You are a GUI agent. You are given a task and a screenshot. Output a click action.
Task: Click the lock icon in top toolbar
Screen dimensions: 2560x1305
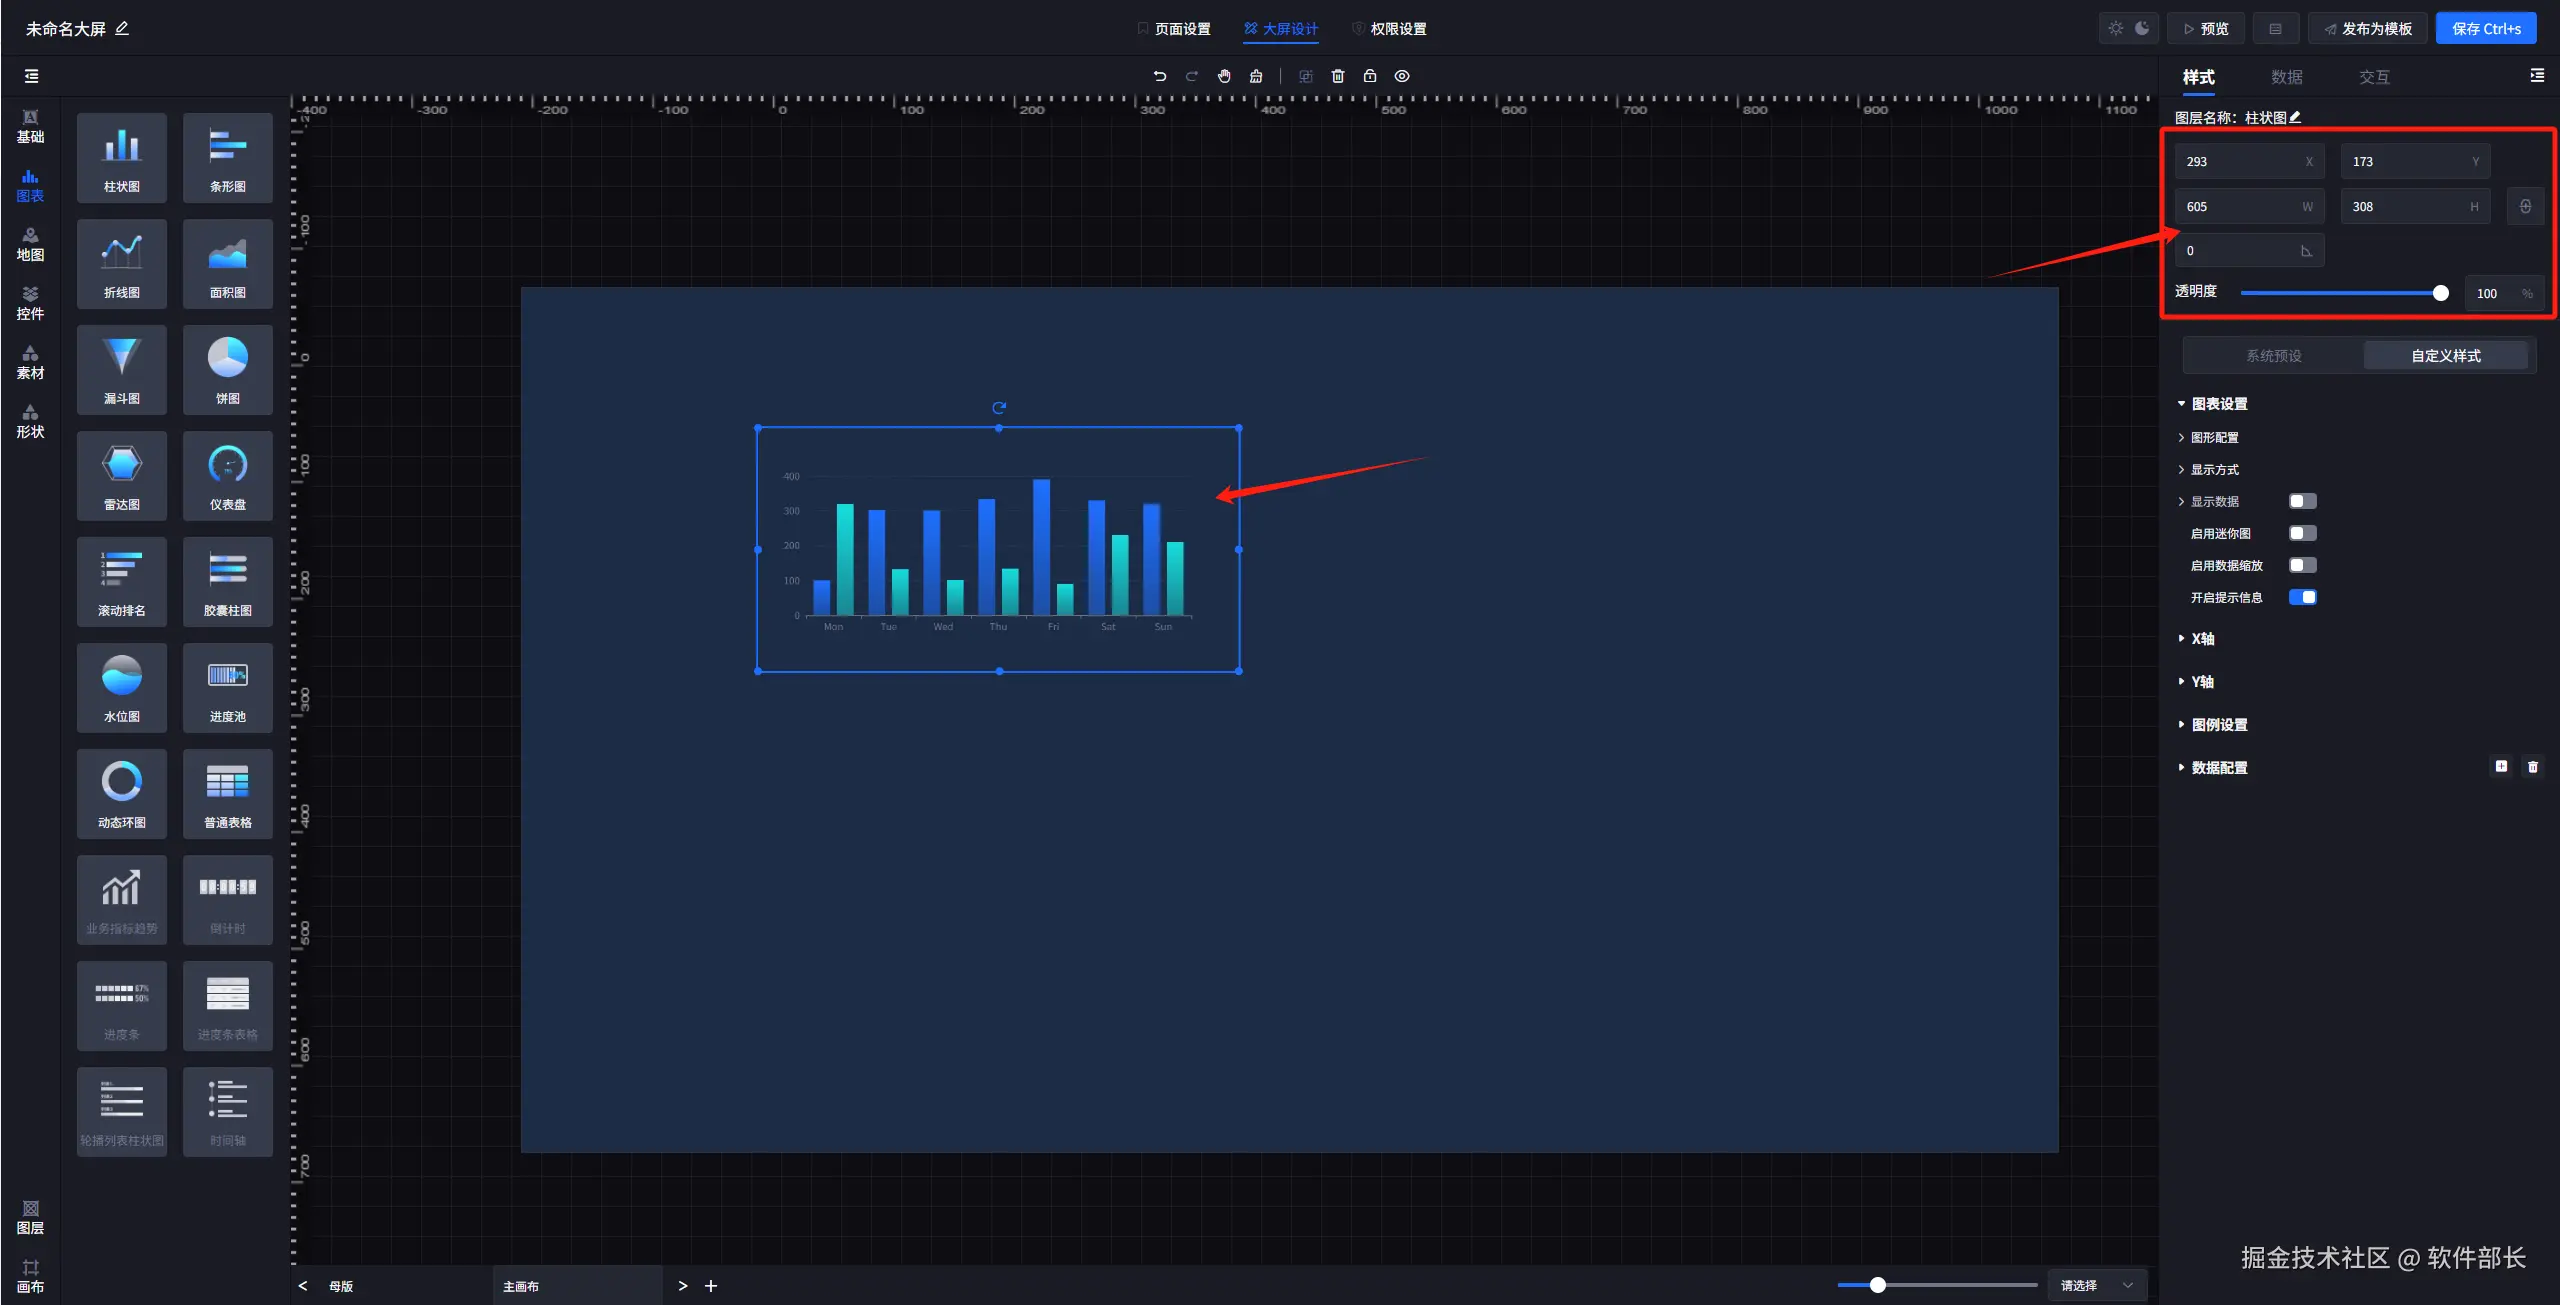click(1370, 76)
